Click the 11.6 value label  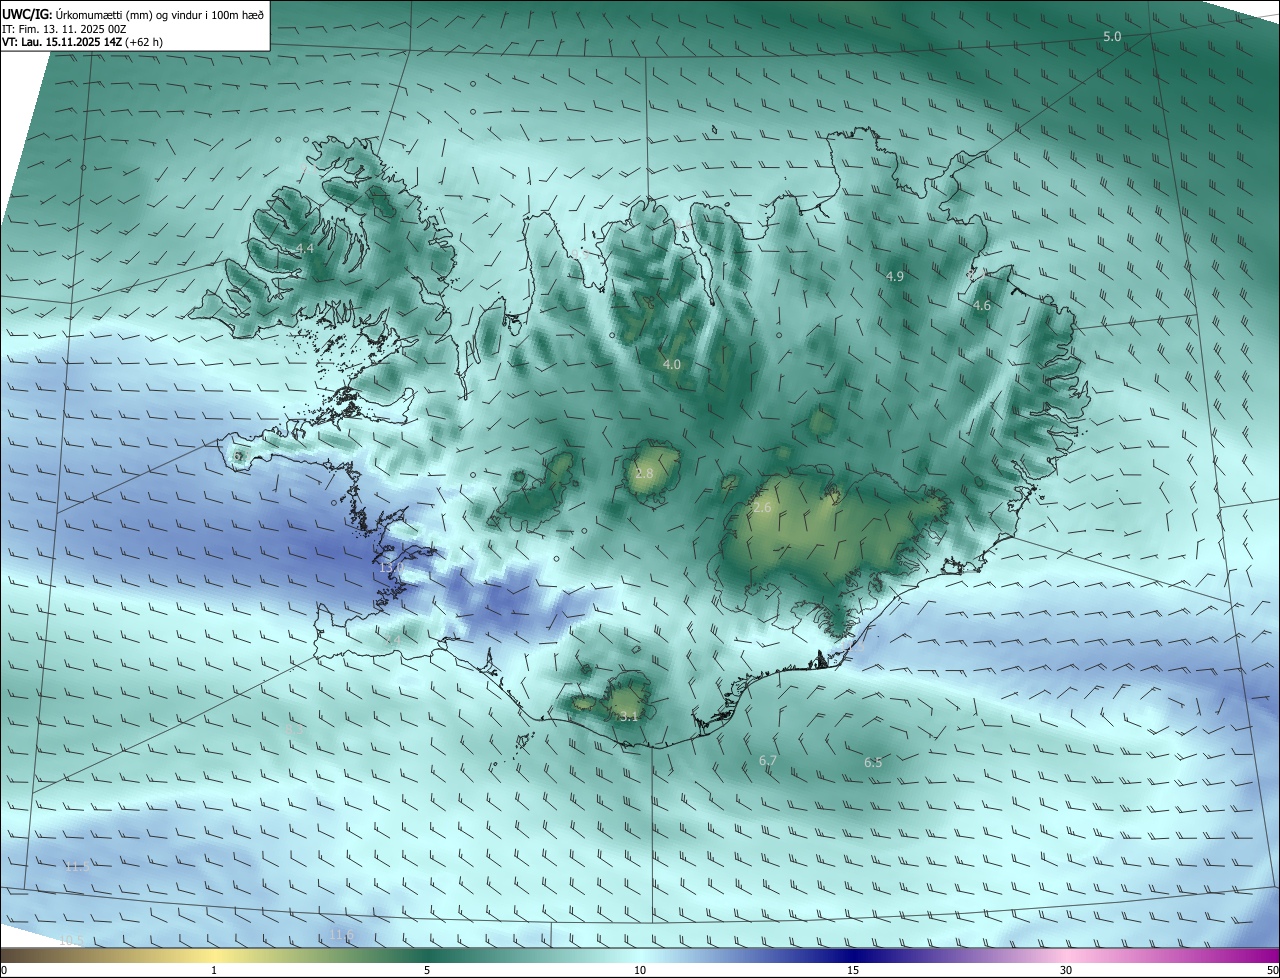point(342,935)
